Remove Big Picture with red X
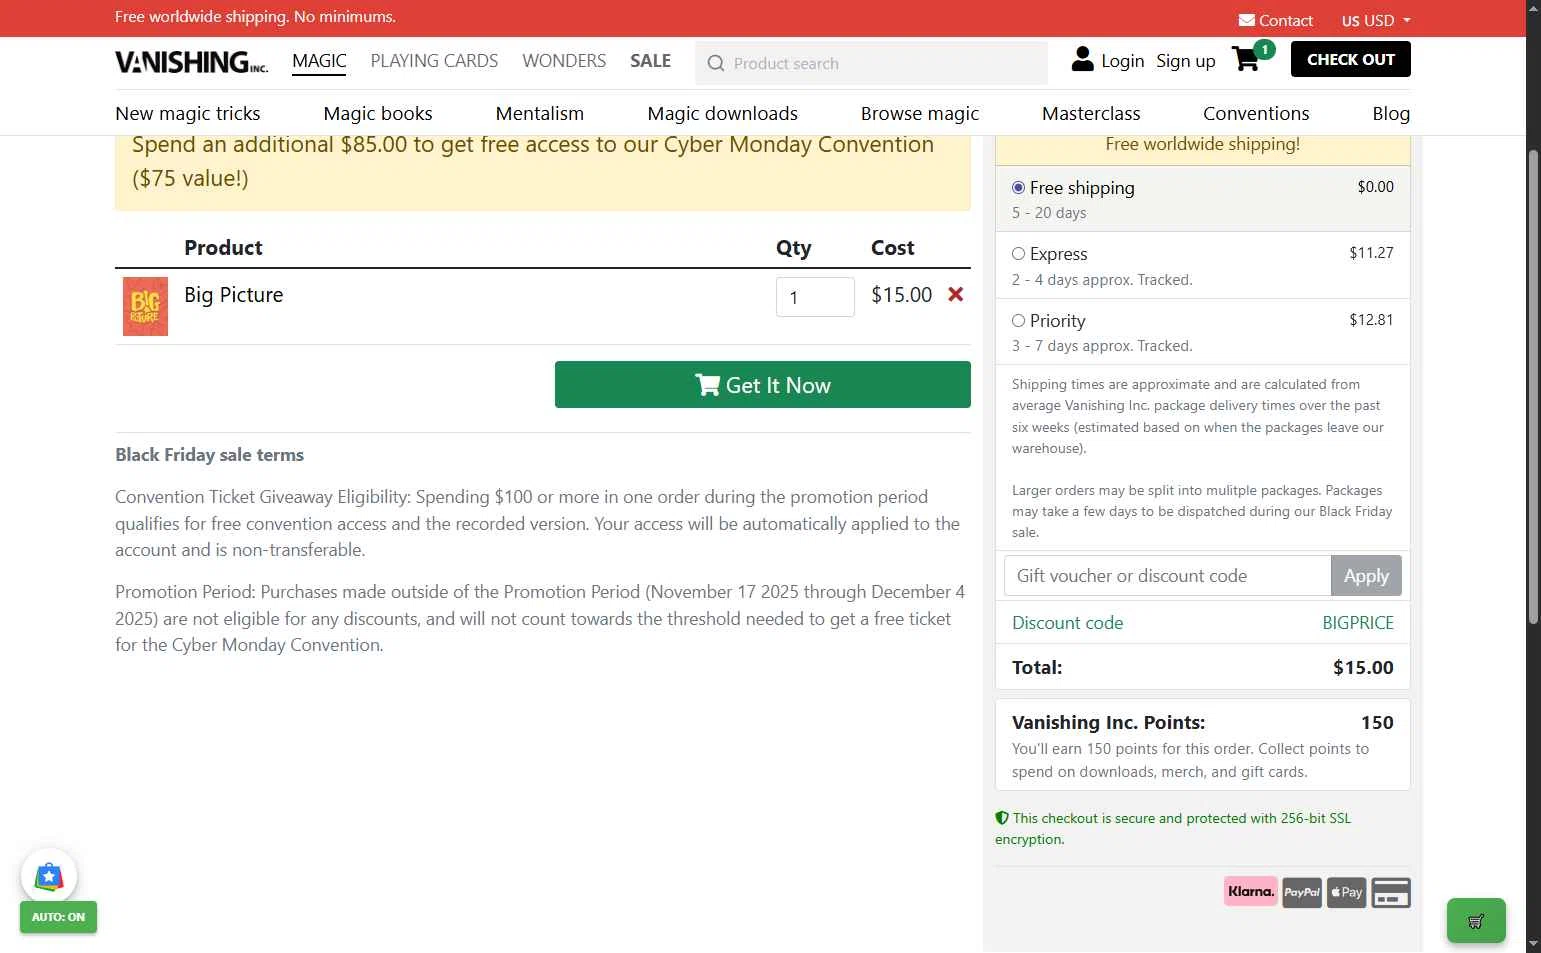The image size is (1541, 953). [x=956, y=294]
